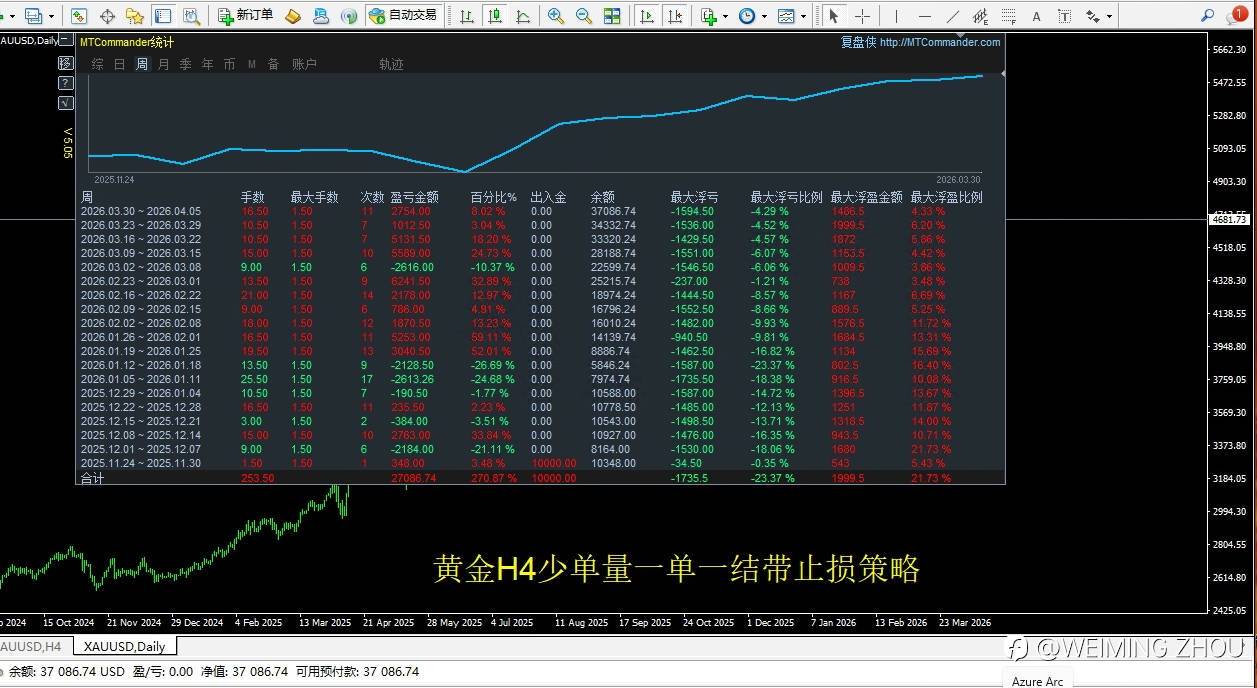The image size is (1257, 688).
Task: Switch chart to line chart style
Action: [523, 16]
